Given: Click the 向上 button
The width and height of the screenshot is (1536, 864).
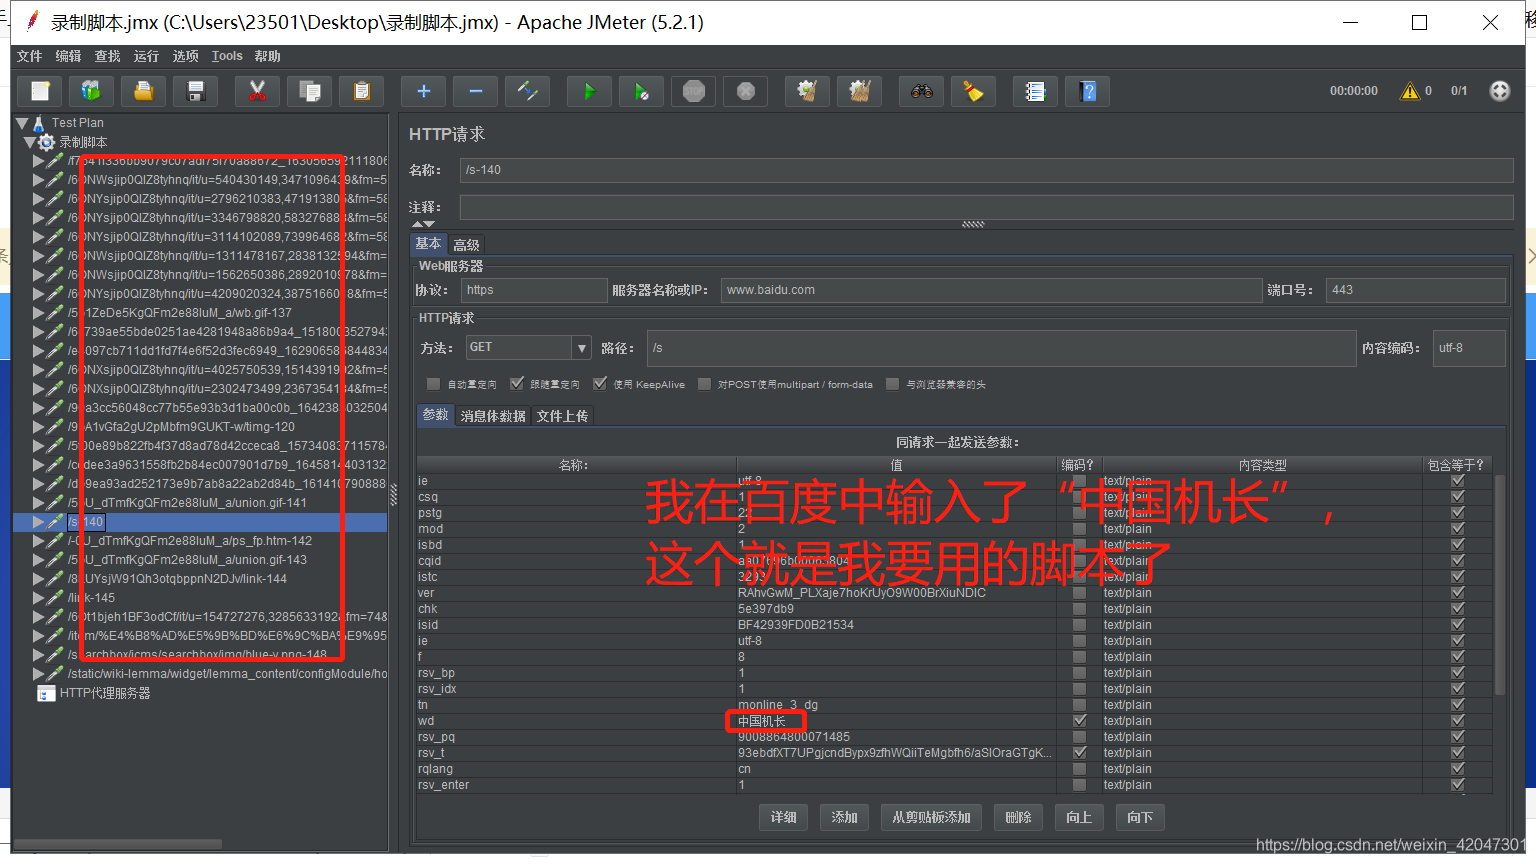Looking at the screenshot, I should click(1079, 817).
